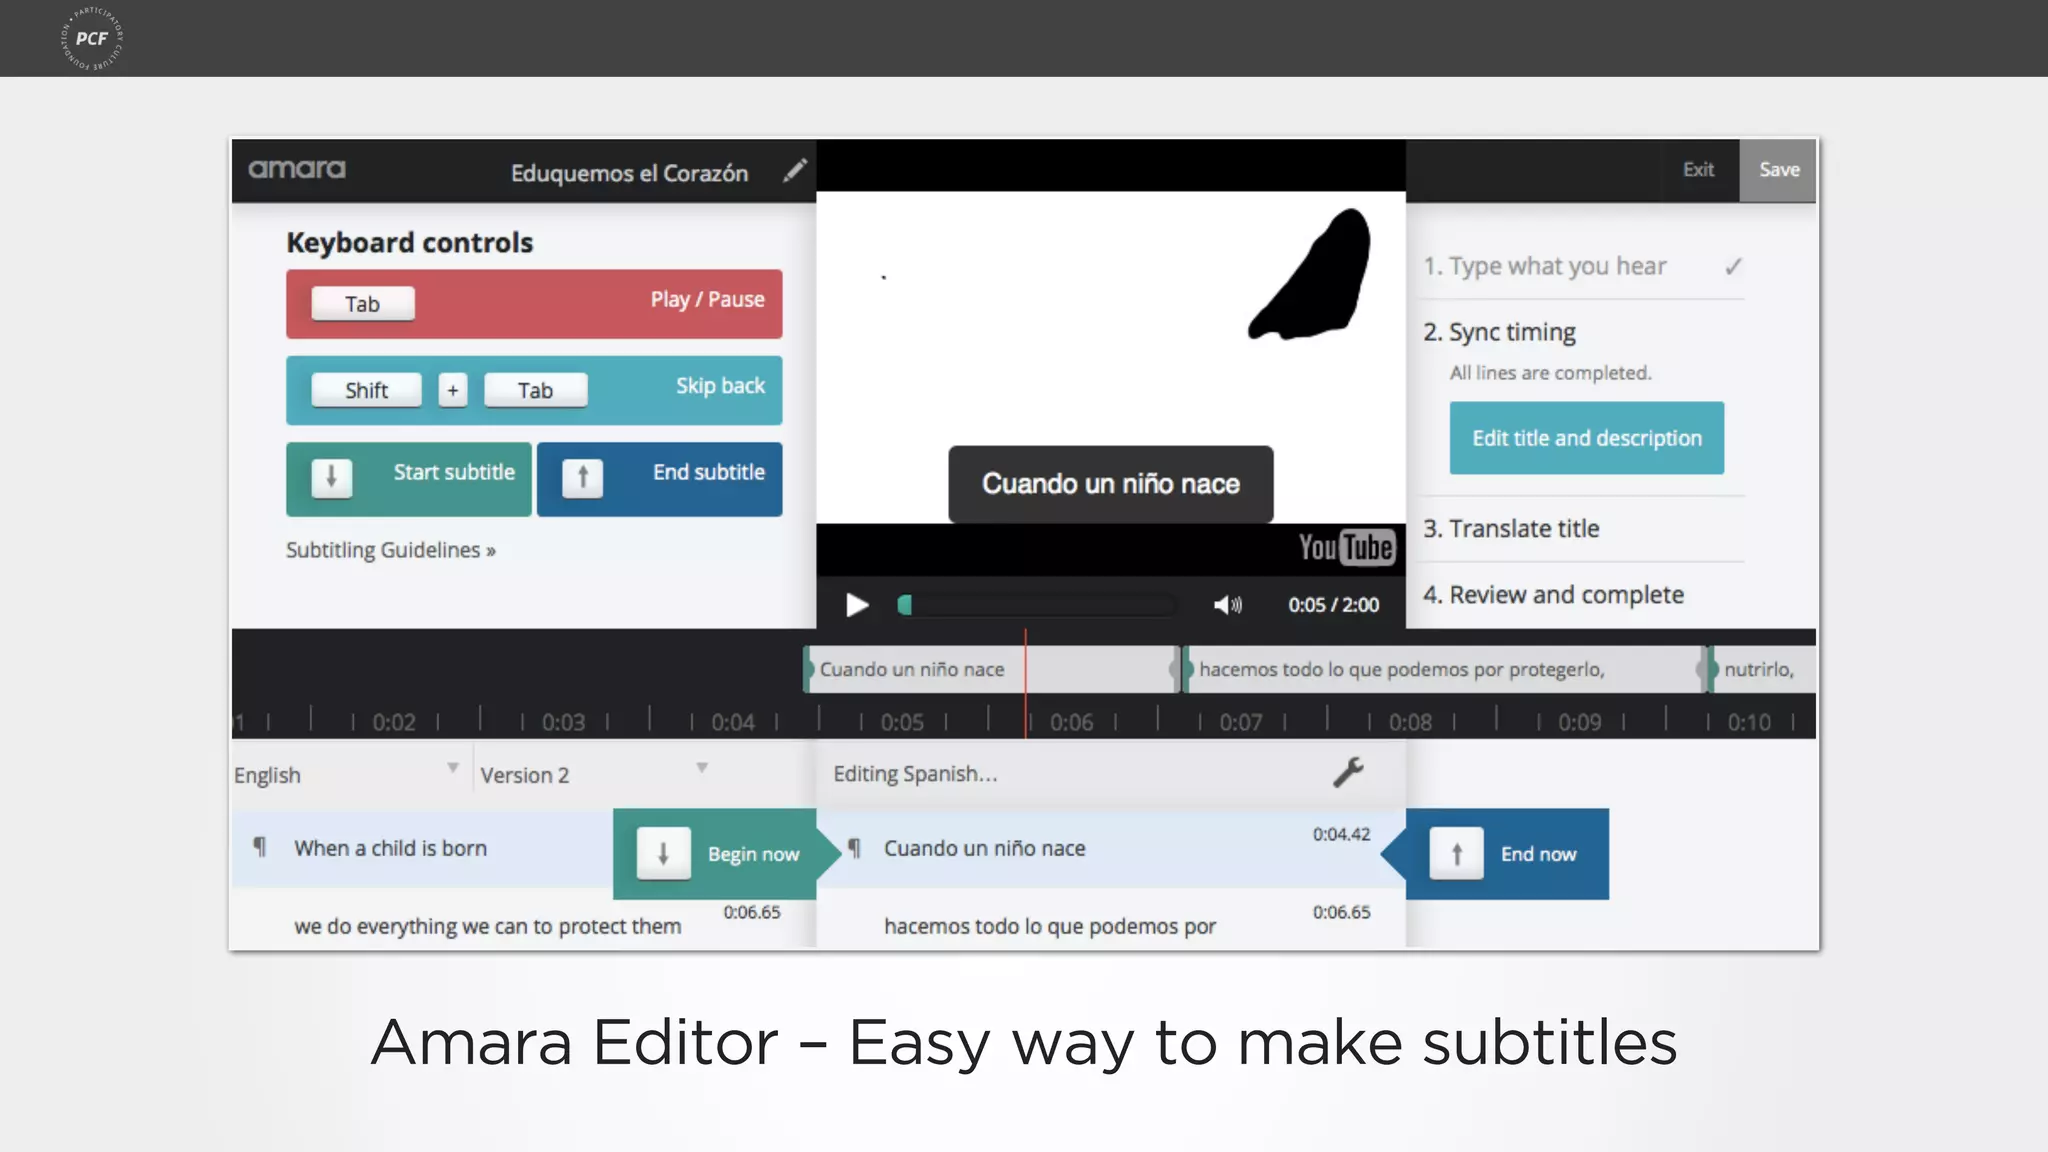Click the Editing Spanish... label
Image resolution: width=2048 pixels, height=1152 pixels.
point(915,774)
